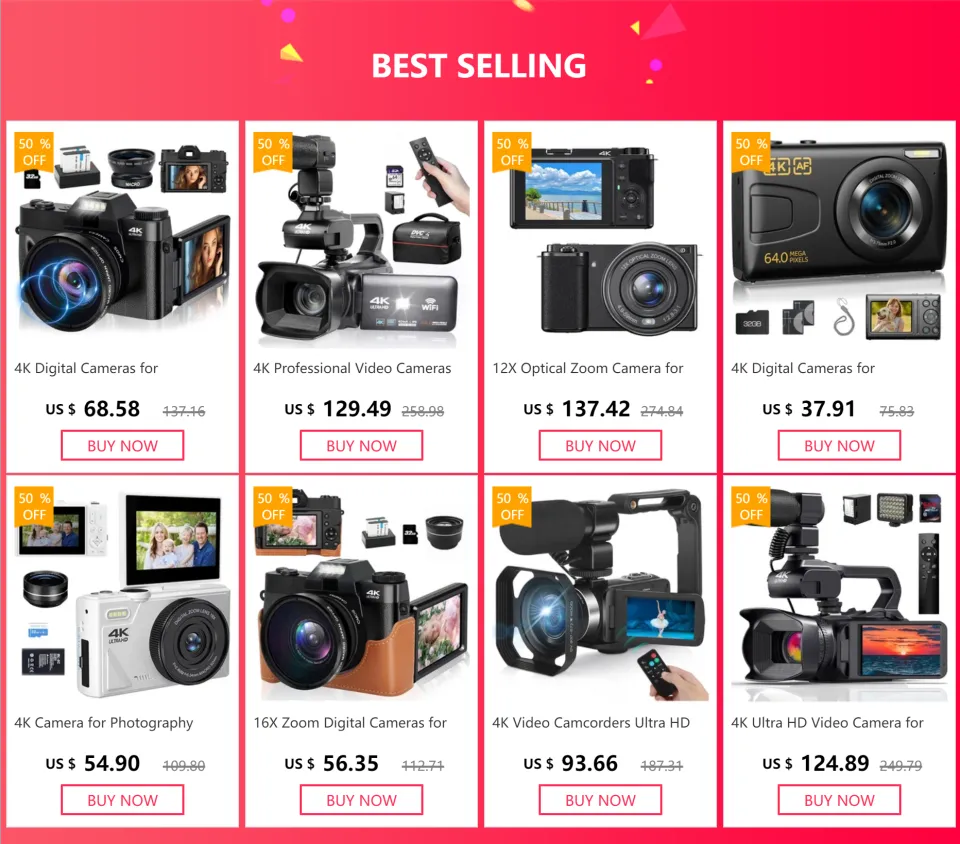The height and width of the screenshot is (844, 960).
Task: Open the 4K Professional Video Cameras title
Action: (352, 368)
